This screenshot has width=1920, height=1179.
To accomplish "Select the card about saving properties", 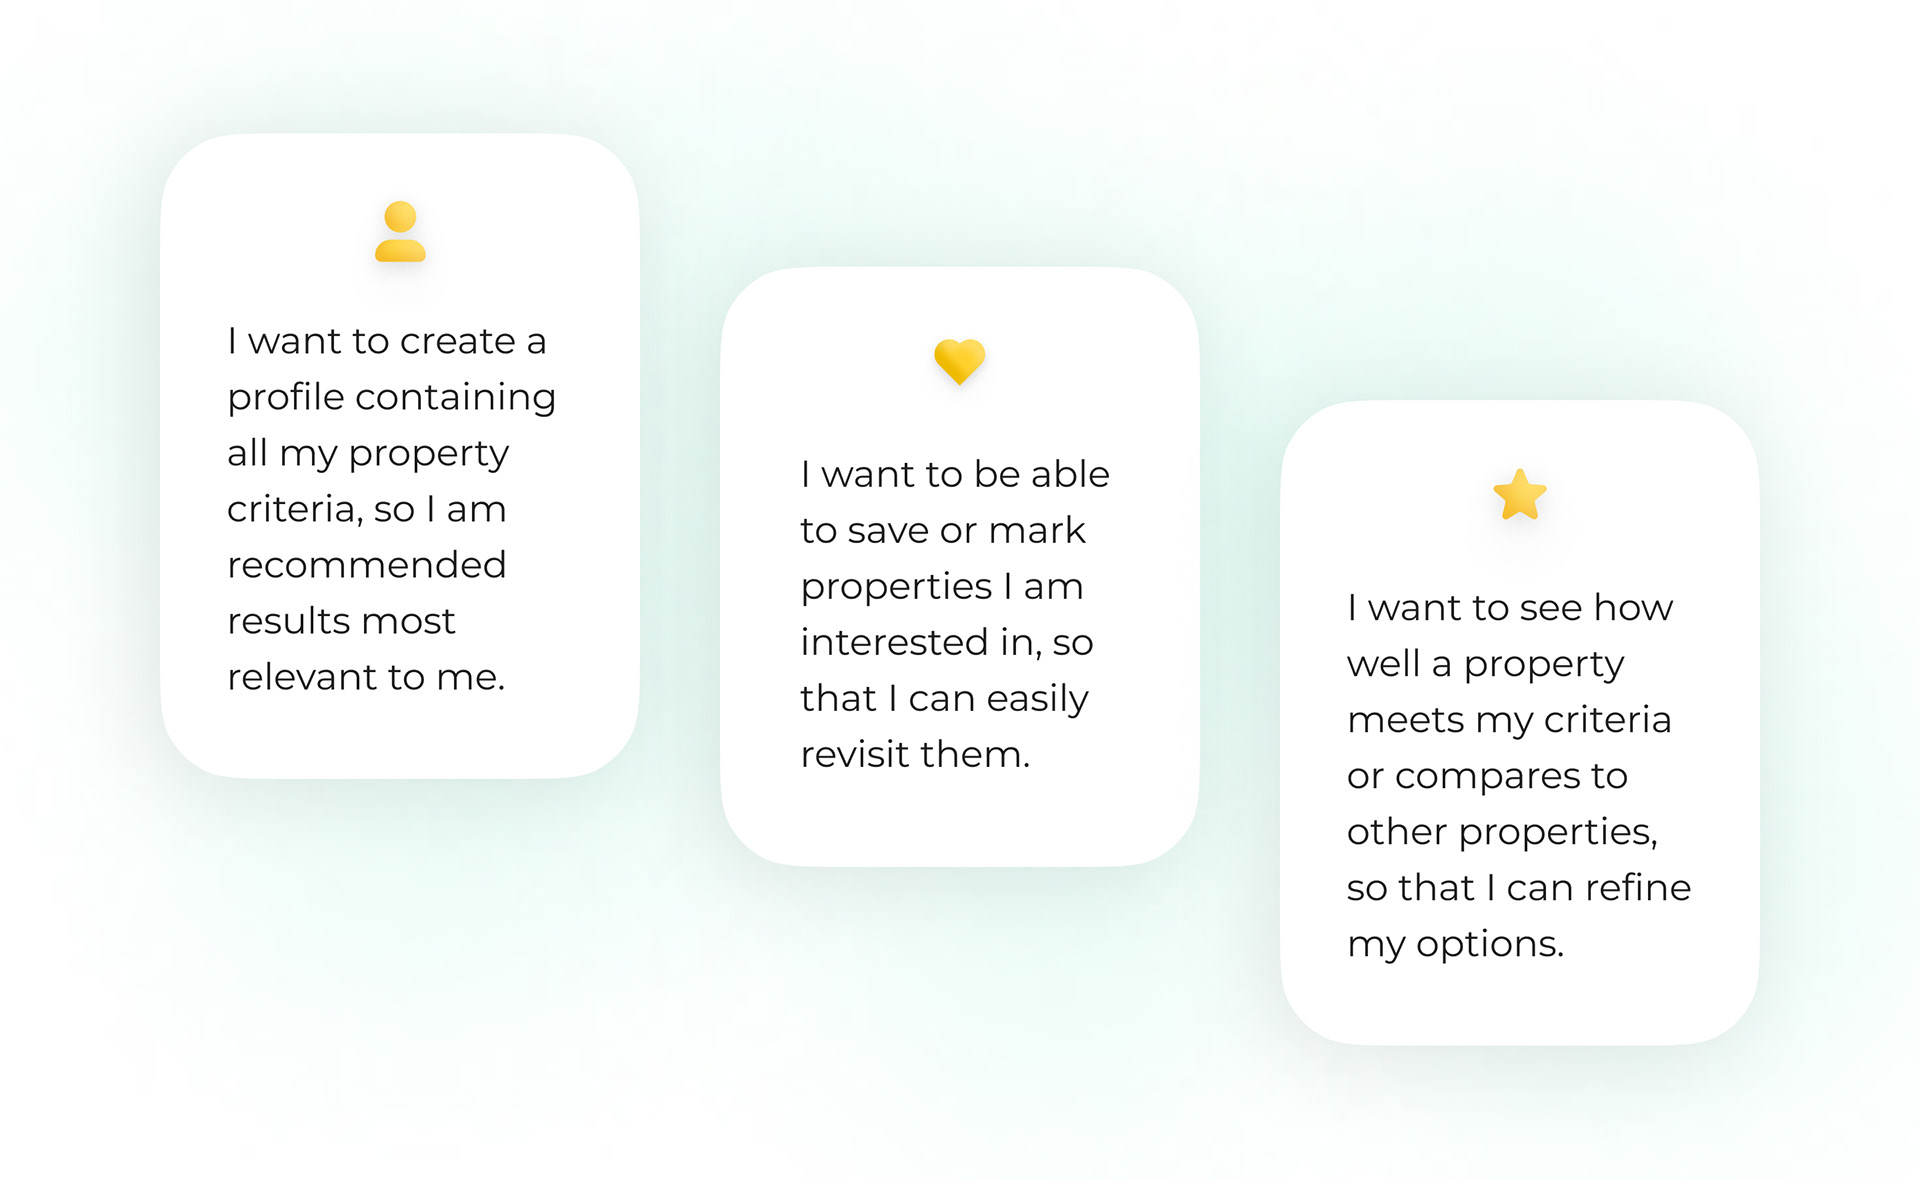I will click(x=960, y=566).
